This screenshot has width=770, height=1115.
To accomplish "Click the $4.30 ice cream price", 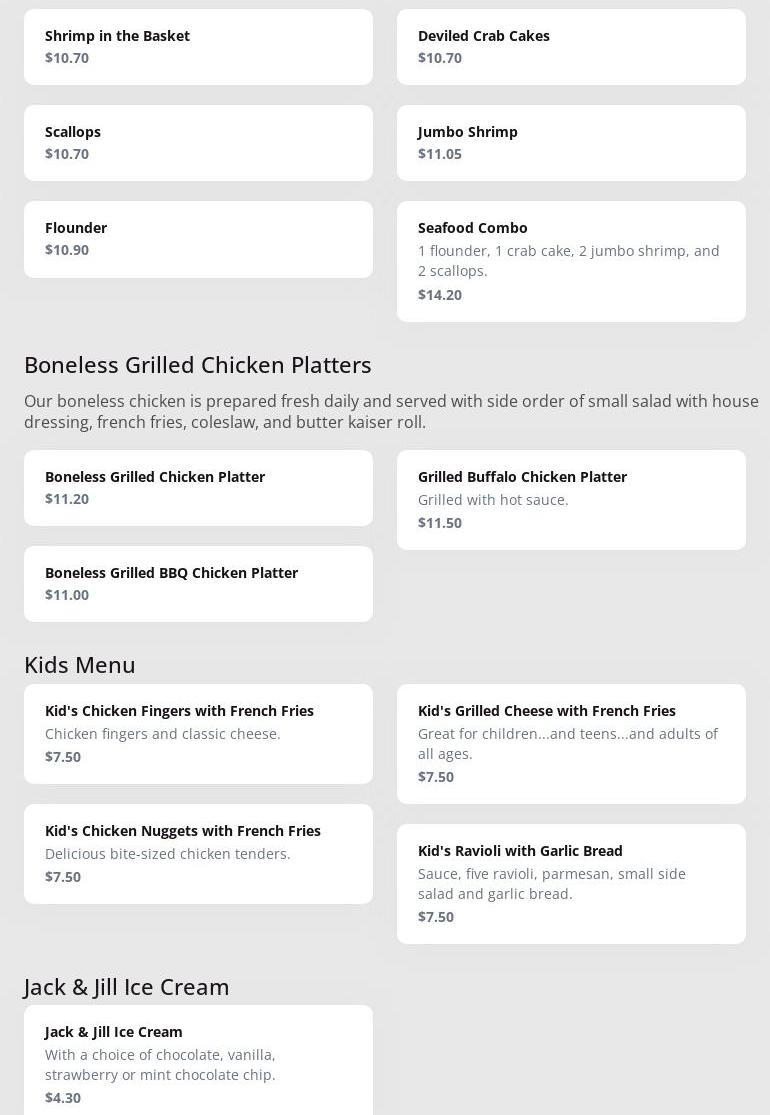I will click(63, 1098).
